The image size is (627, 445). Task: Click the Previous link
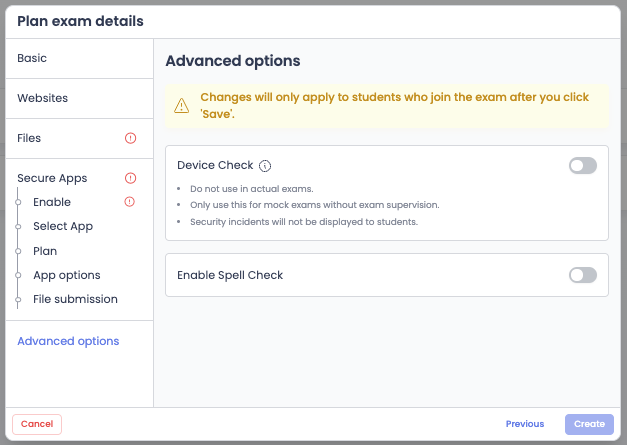(x=525, y=424)
